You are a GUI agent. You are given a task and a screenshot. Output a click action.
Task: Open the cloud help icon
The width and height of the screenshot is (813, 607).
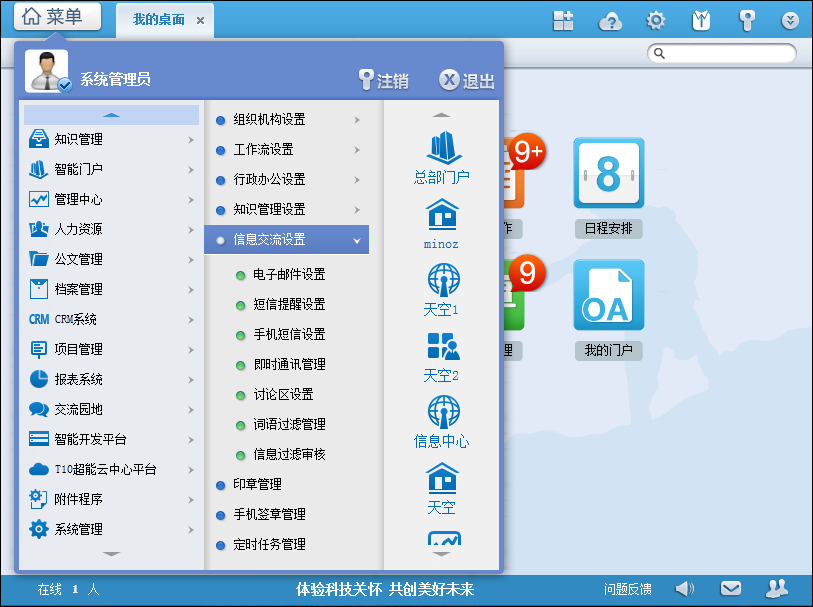[x=610, y=21]
